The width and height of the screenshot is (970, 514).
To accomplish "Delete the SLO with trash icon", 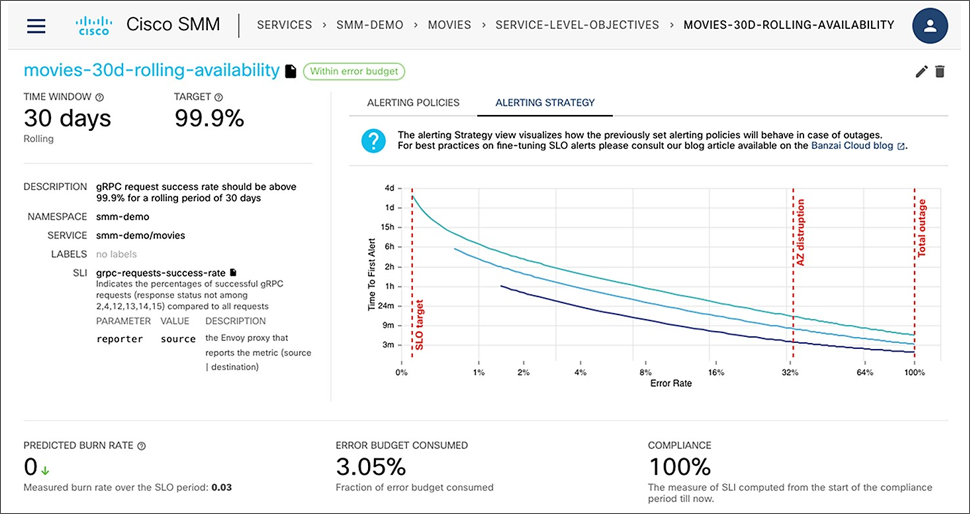I will [x=940, y=72].
